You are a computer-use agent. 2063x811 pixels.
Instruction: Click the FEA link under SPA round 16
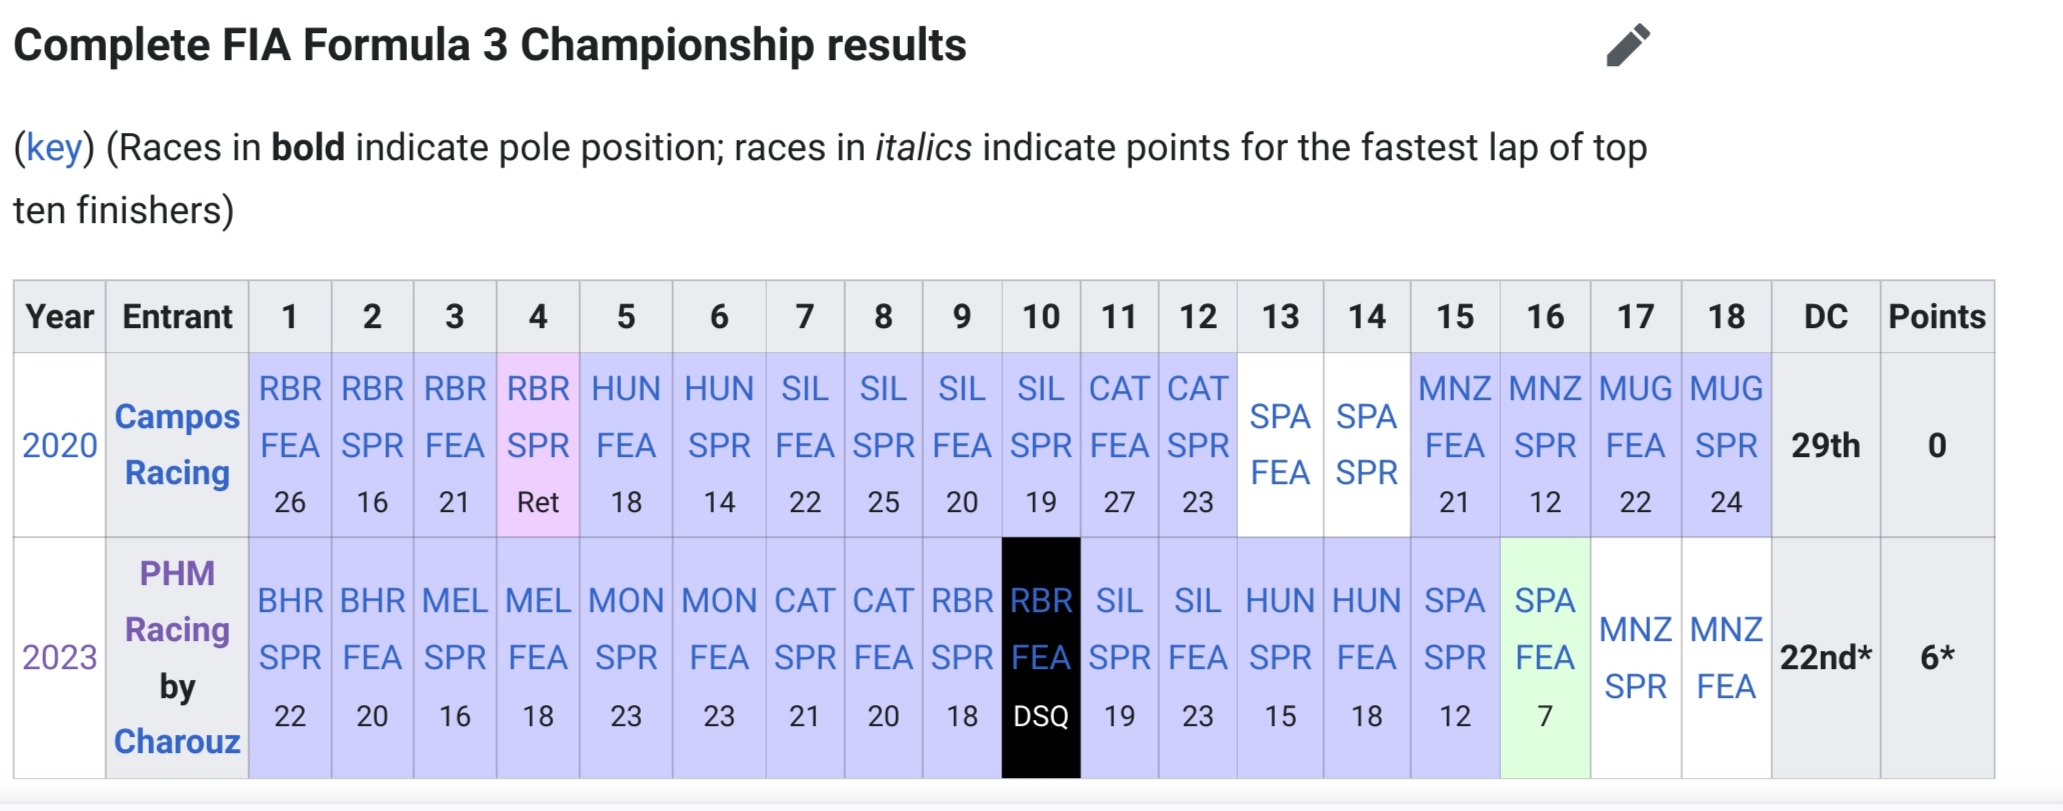coord(1545,658)
